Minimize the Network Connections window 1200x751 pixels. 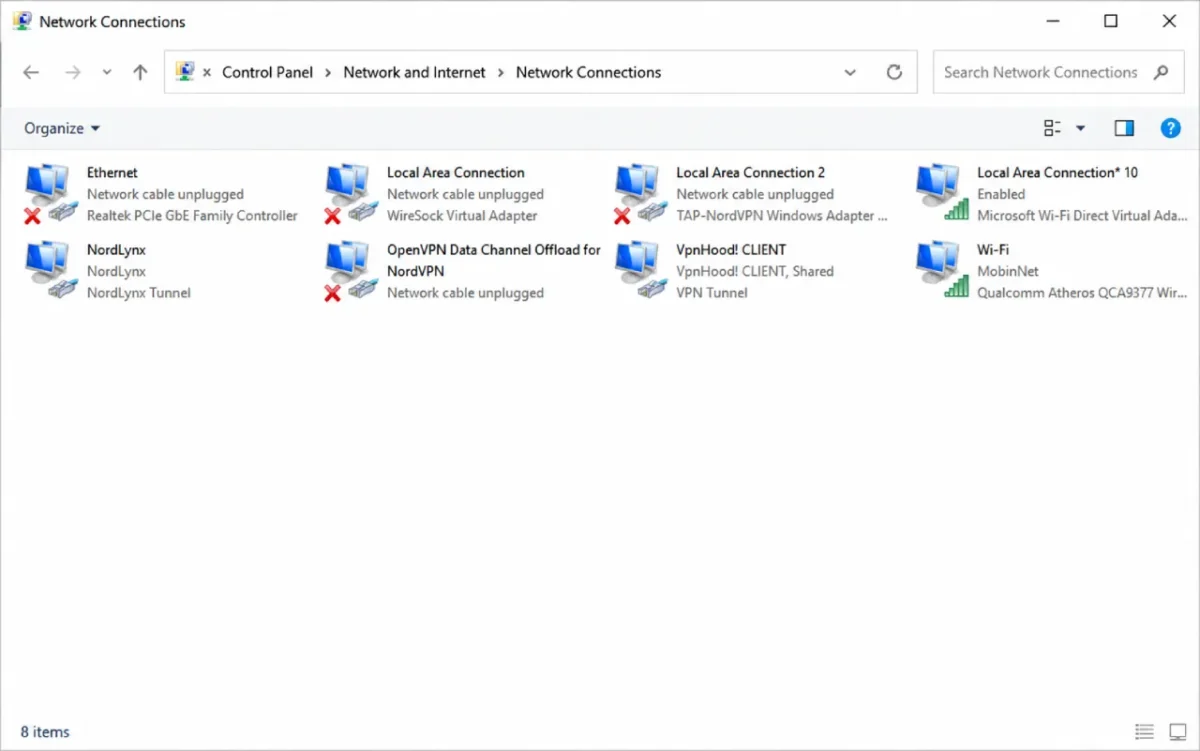(x=1052, y=21)
